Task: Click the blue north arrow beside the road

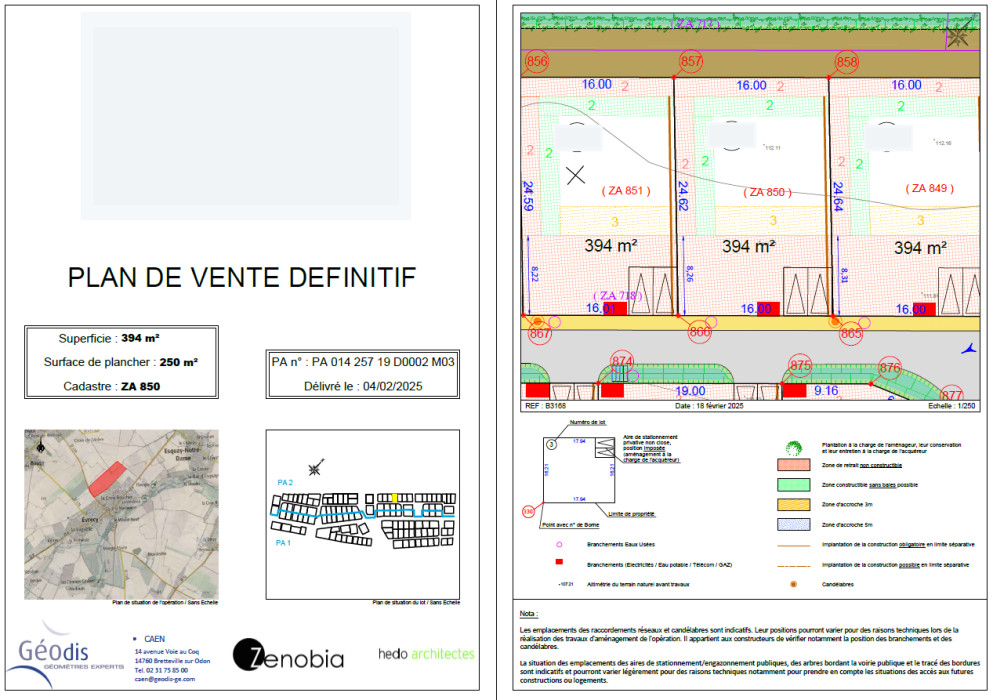Action: (x=964, y=348)
